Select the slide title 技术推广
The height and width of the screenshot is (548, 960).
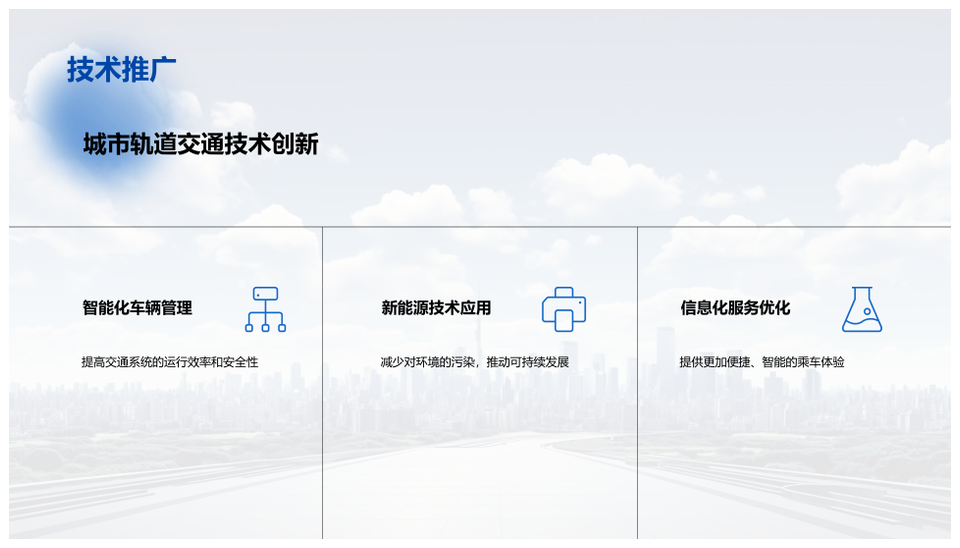122,70
